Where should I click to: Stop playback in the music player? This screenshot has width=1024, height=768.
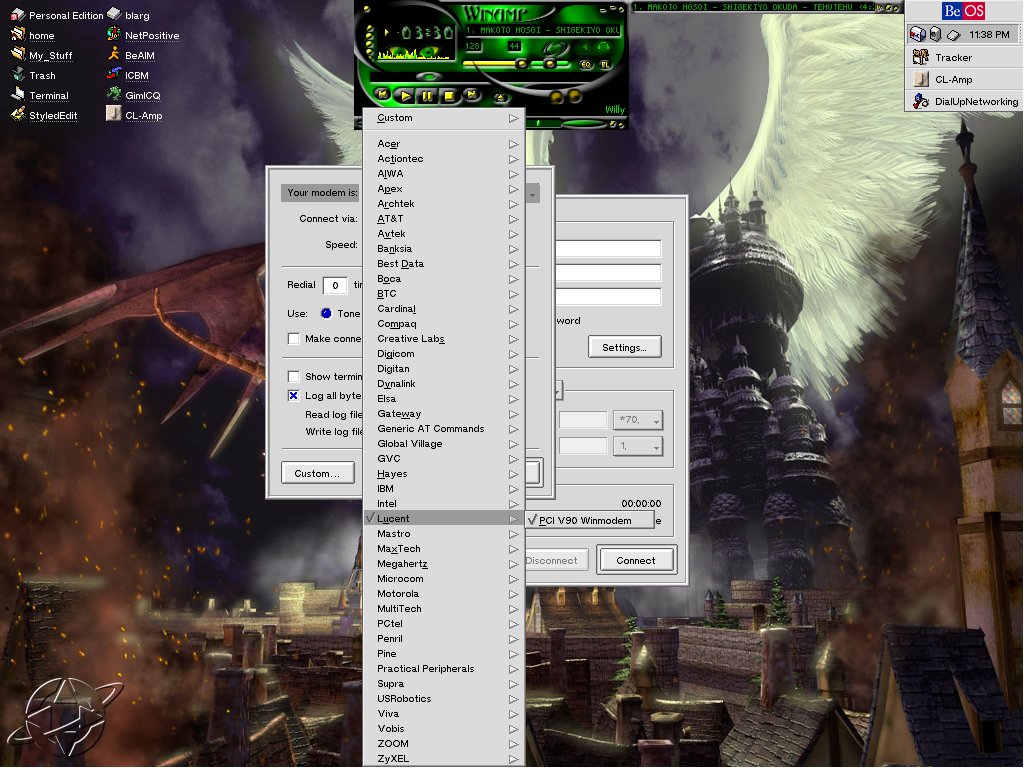click(x=449, y=96)
